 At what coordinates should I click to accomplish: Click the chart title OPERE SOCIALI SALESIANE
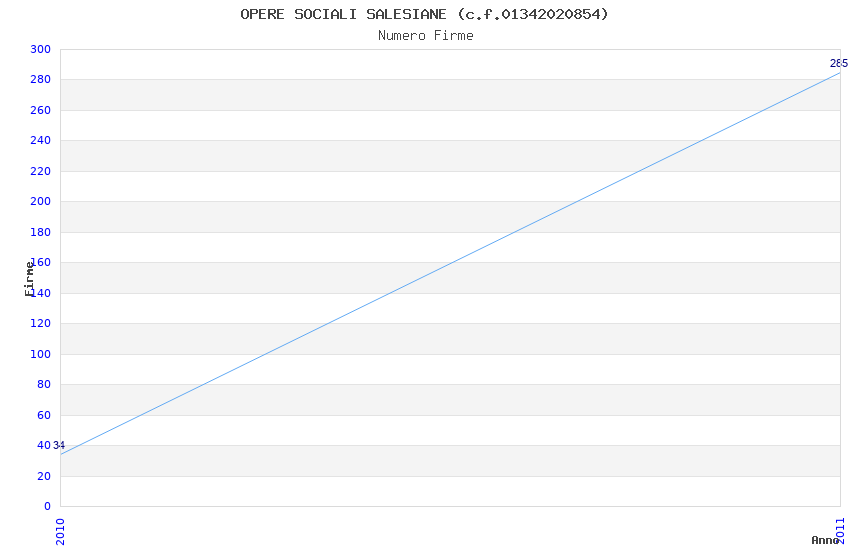(424, 14)
